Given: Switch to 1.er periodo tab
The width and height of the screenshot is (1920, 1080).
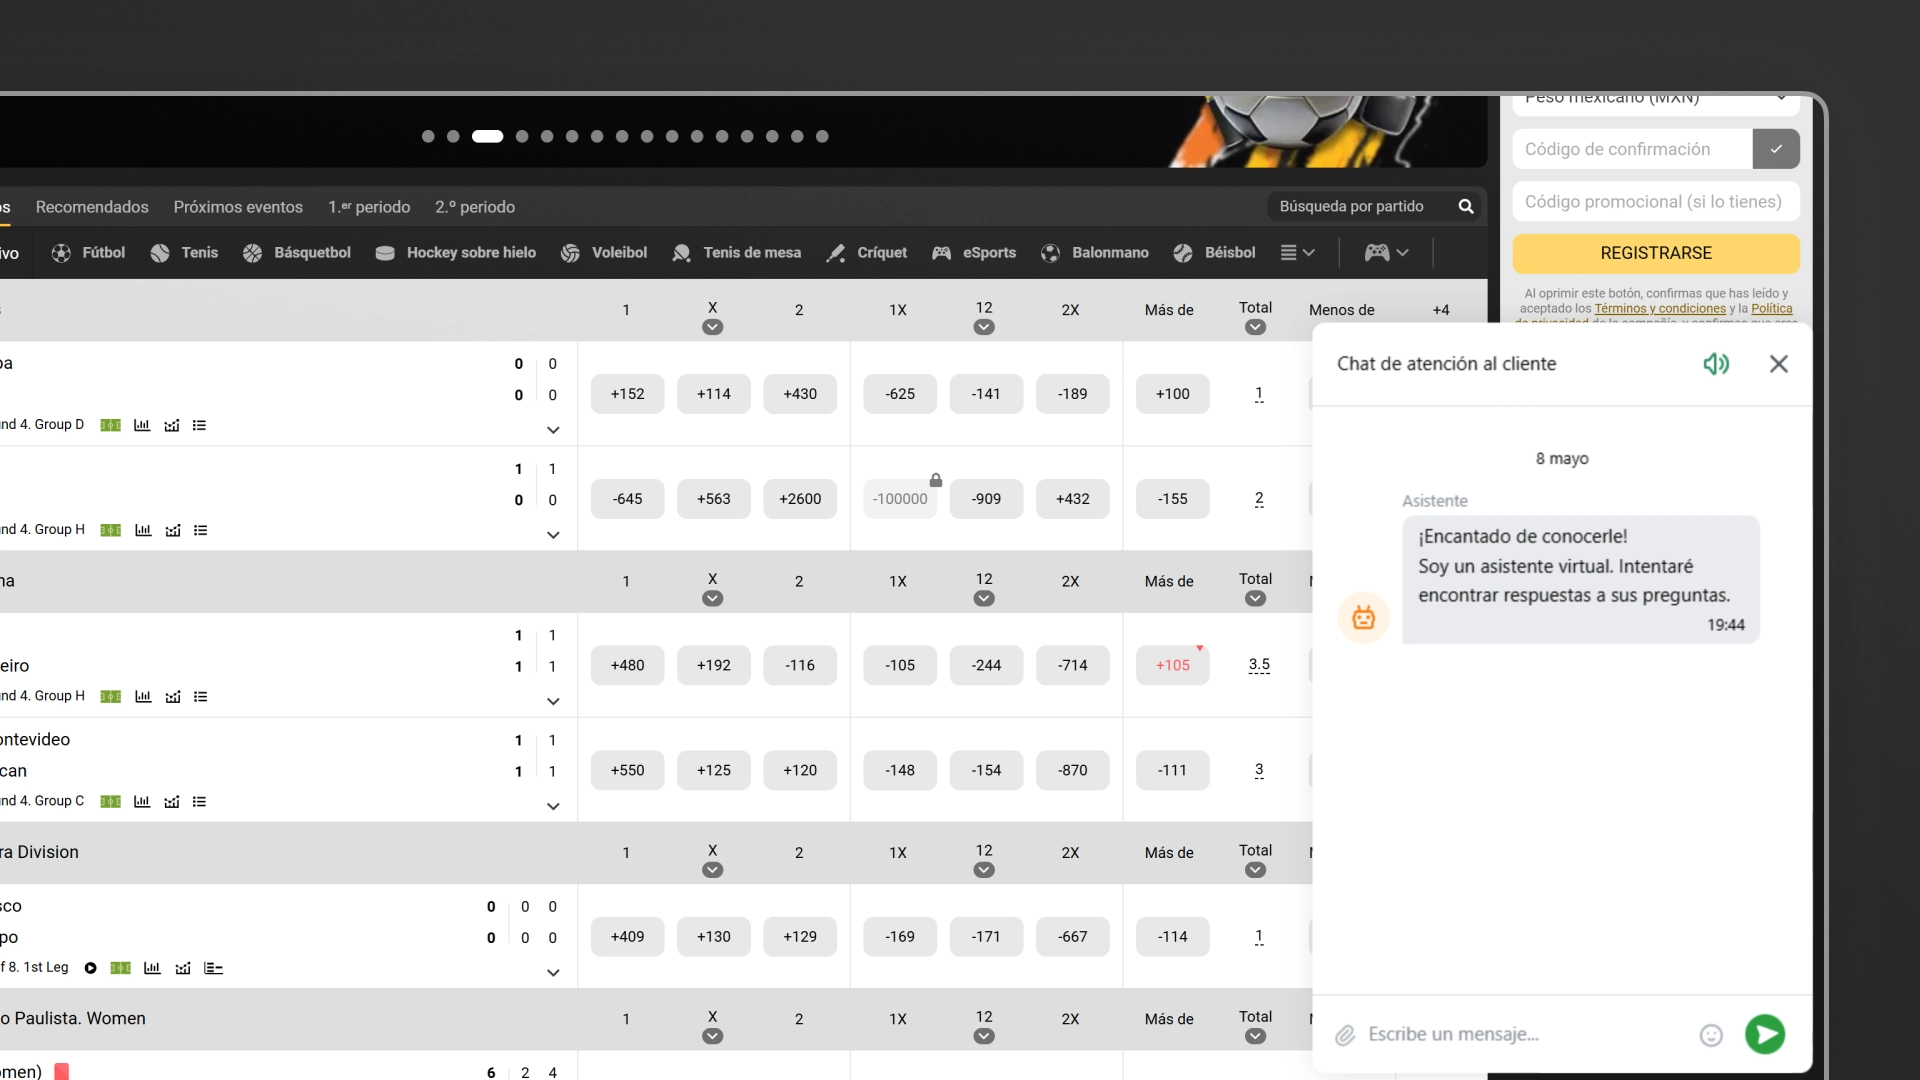Looking at the screenshot, I should [369, 207].
